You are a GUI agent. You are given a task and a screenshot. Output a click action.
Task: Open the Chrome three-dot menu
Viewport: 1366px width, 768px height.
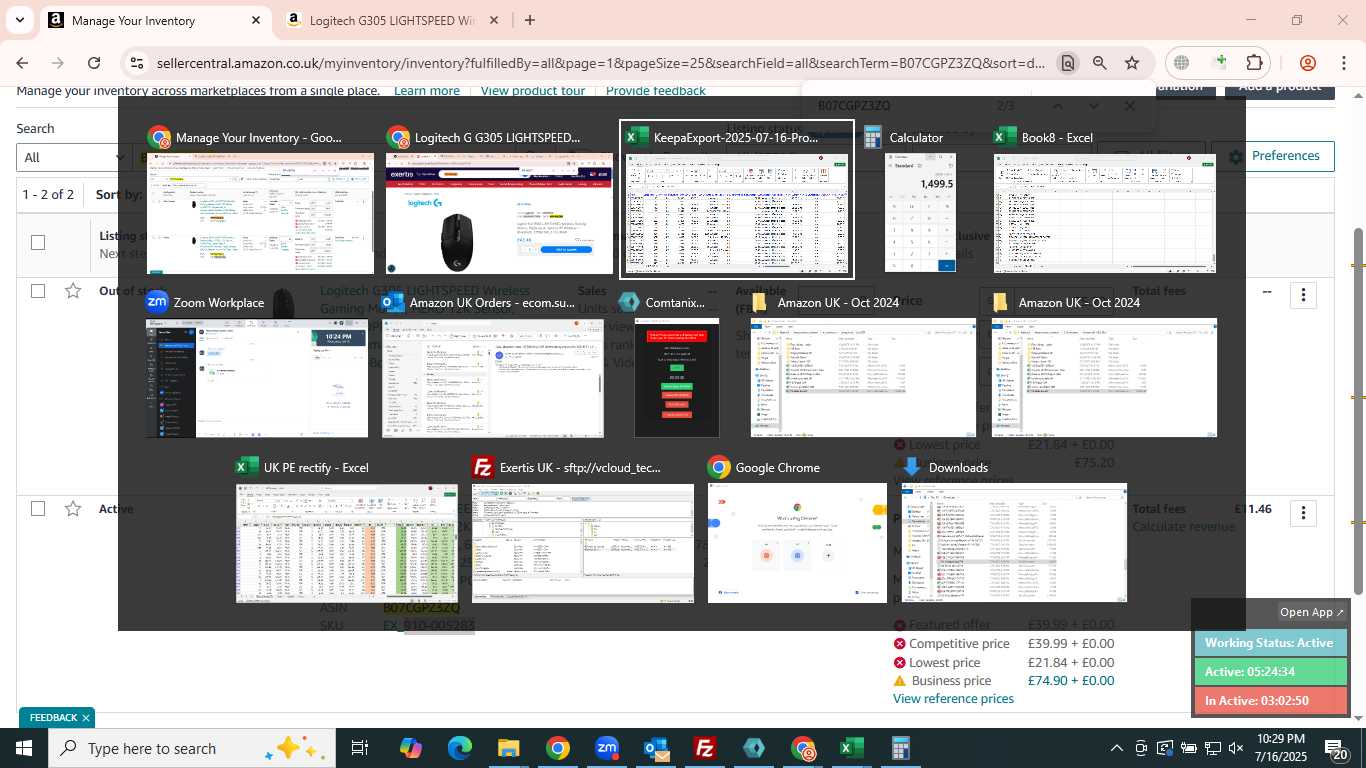click(x=1343, y=63)
